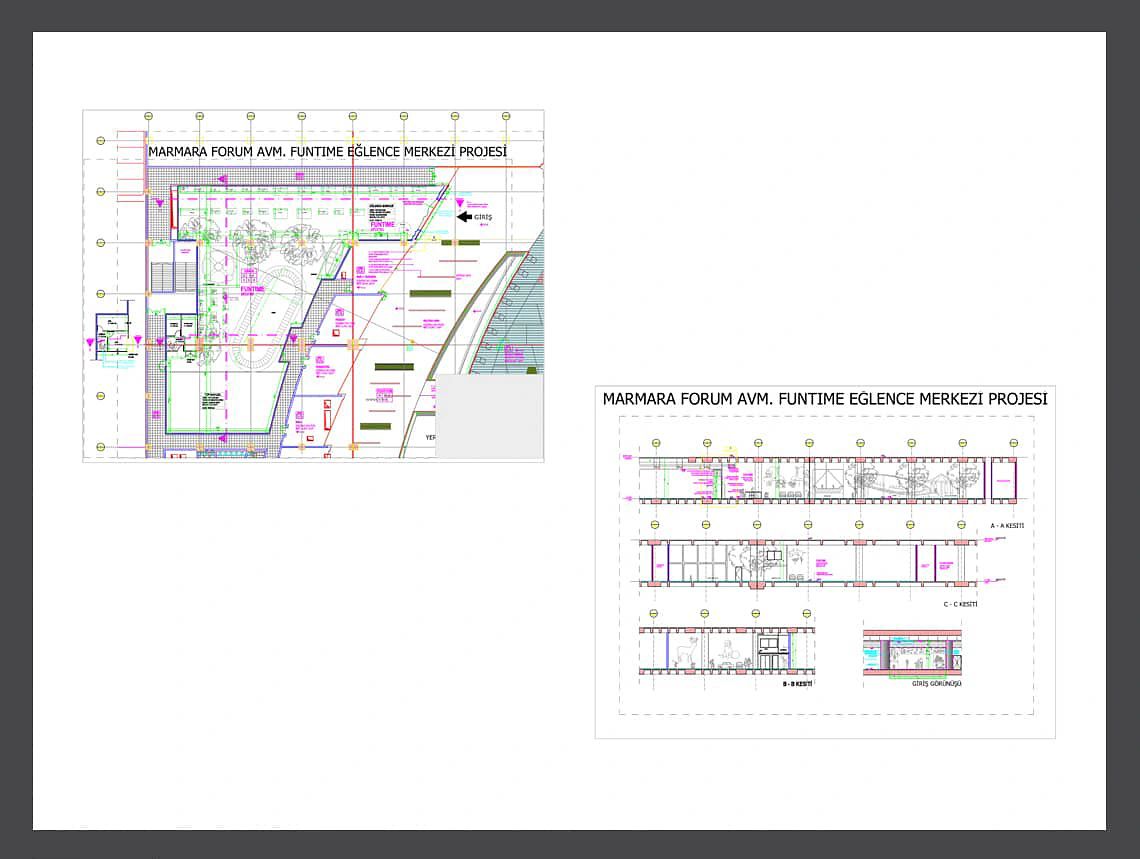Select the 'A - A KESİTİ' section label
1140x859 pixels.
click(1007, 525)
